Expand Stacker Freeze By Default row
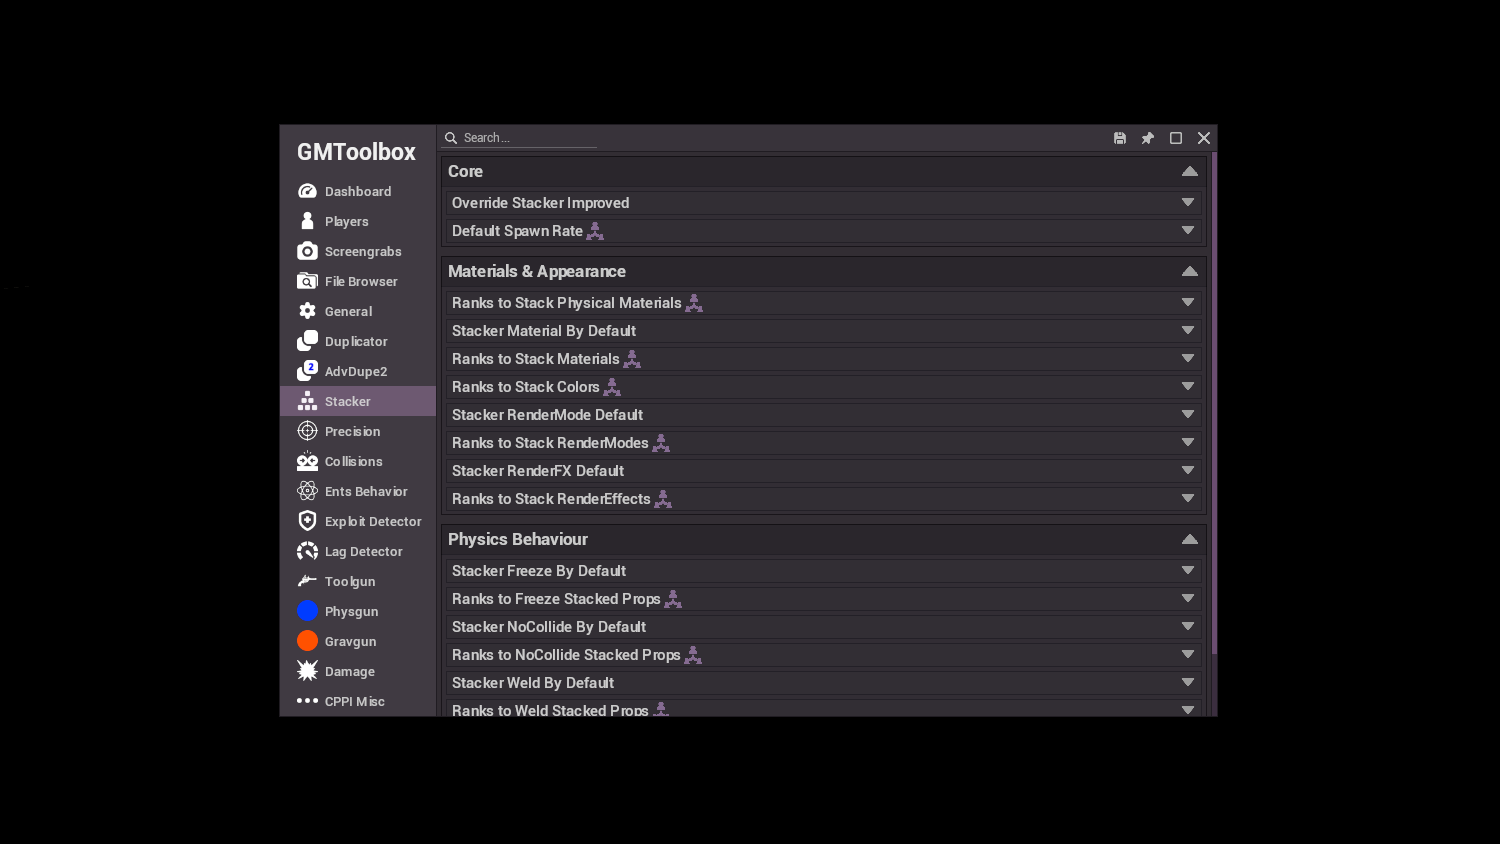This screenshot has width=1500, height=844. (x=1188, y=571)
